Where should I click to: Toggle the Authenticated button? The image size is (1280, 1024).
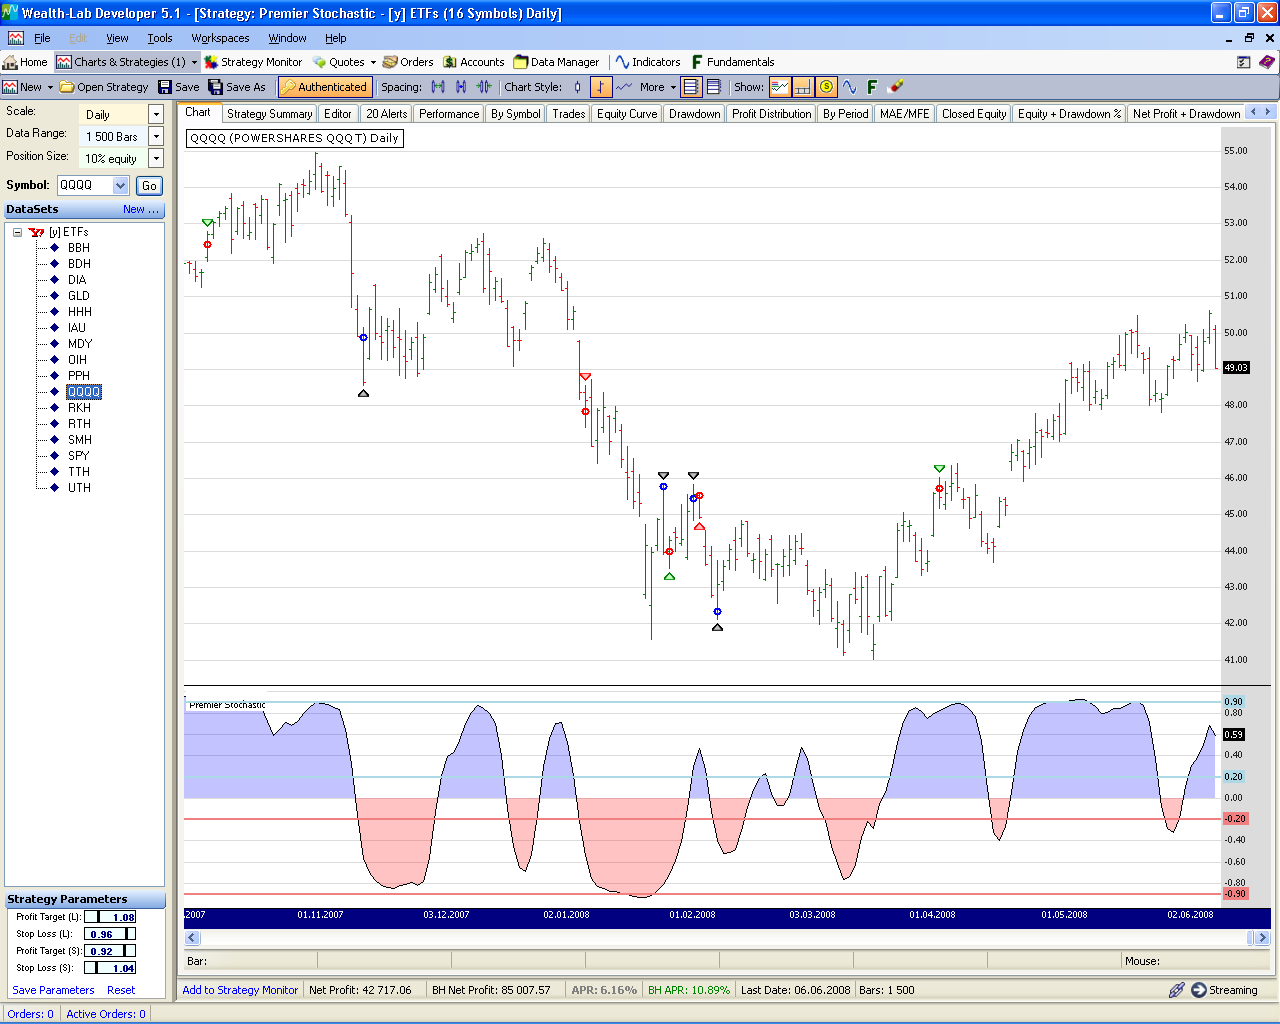(325, 87)
